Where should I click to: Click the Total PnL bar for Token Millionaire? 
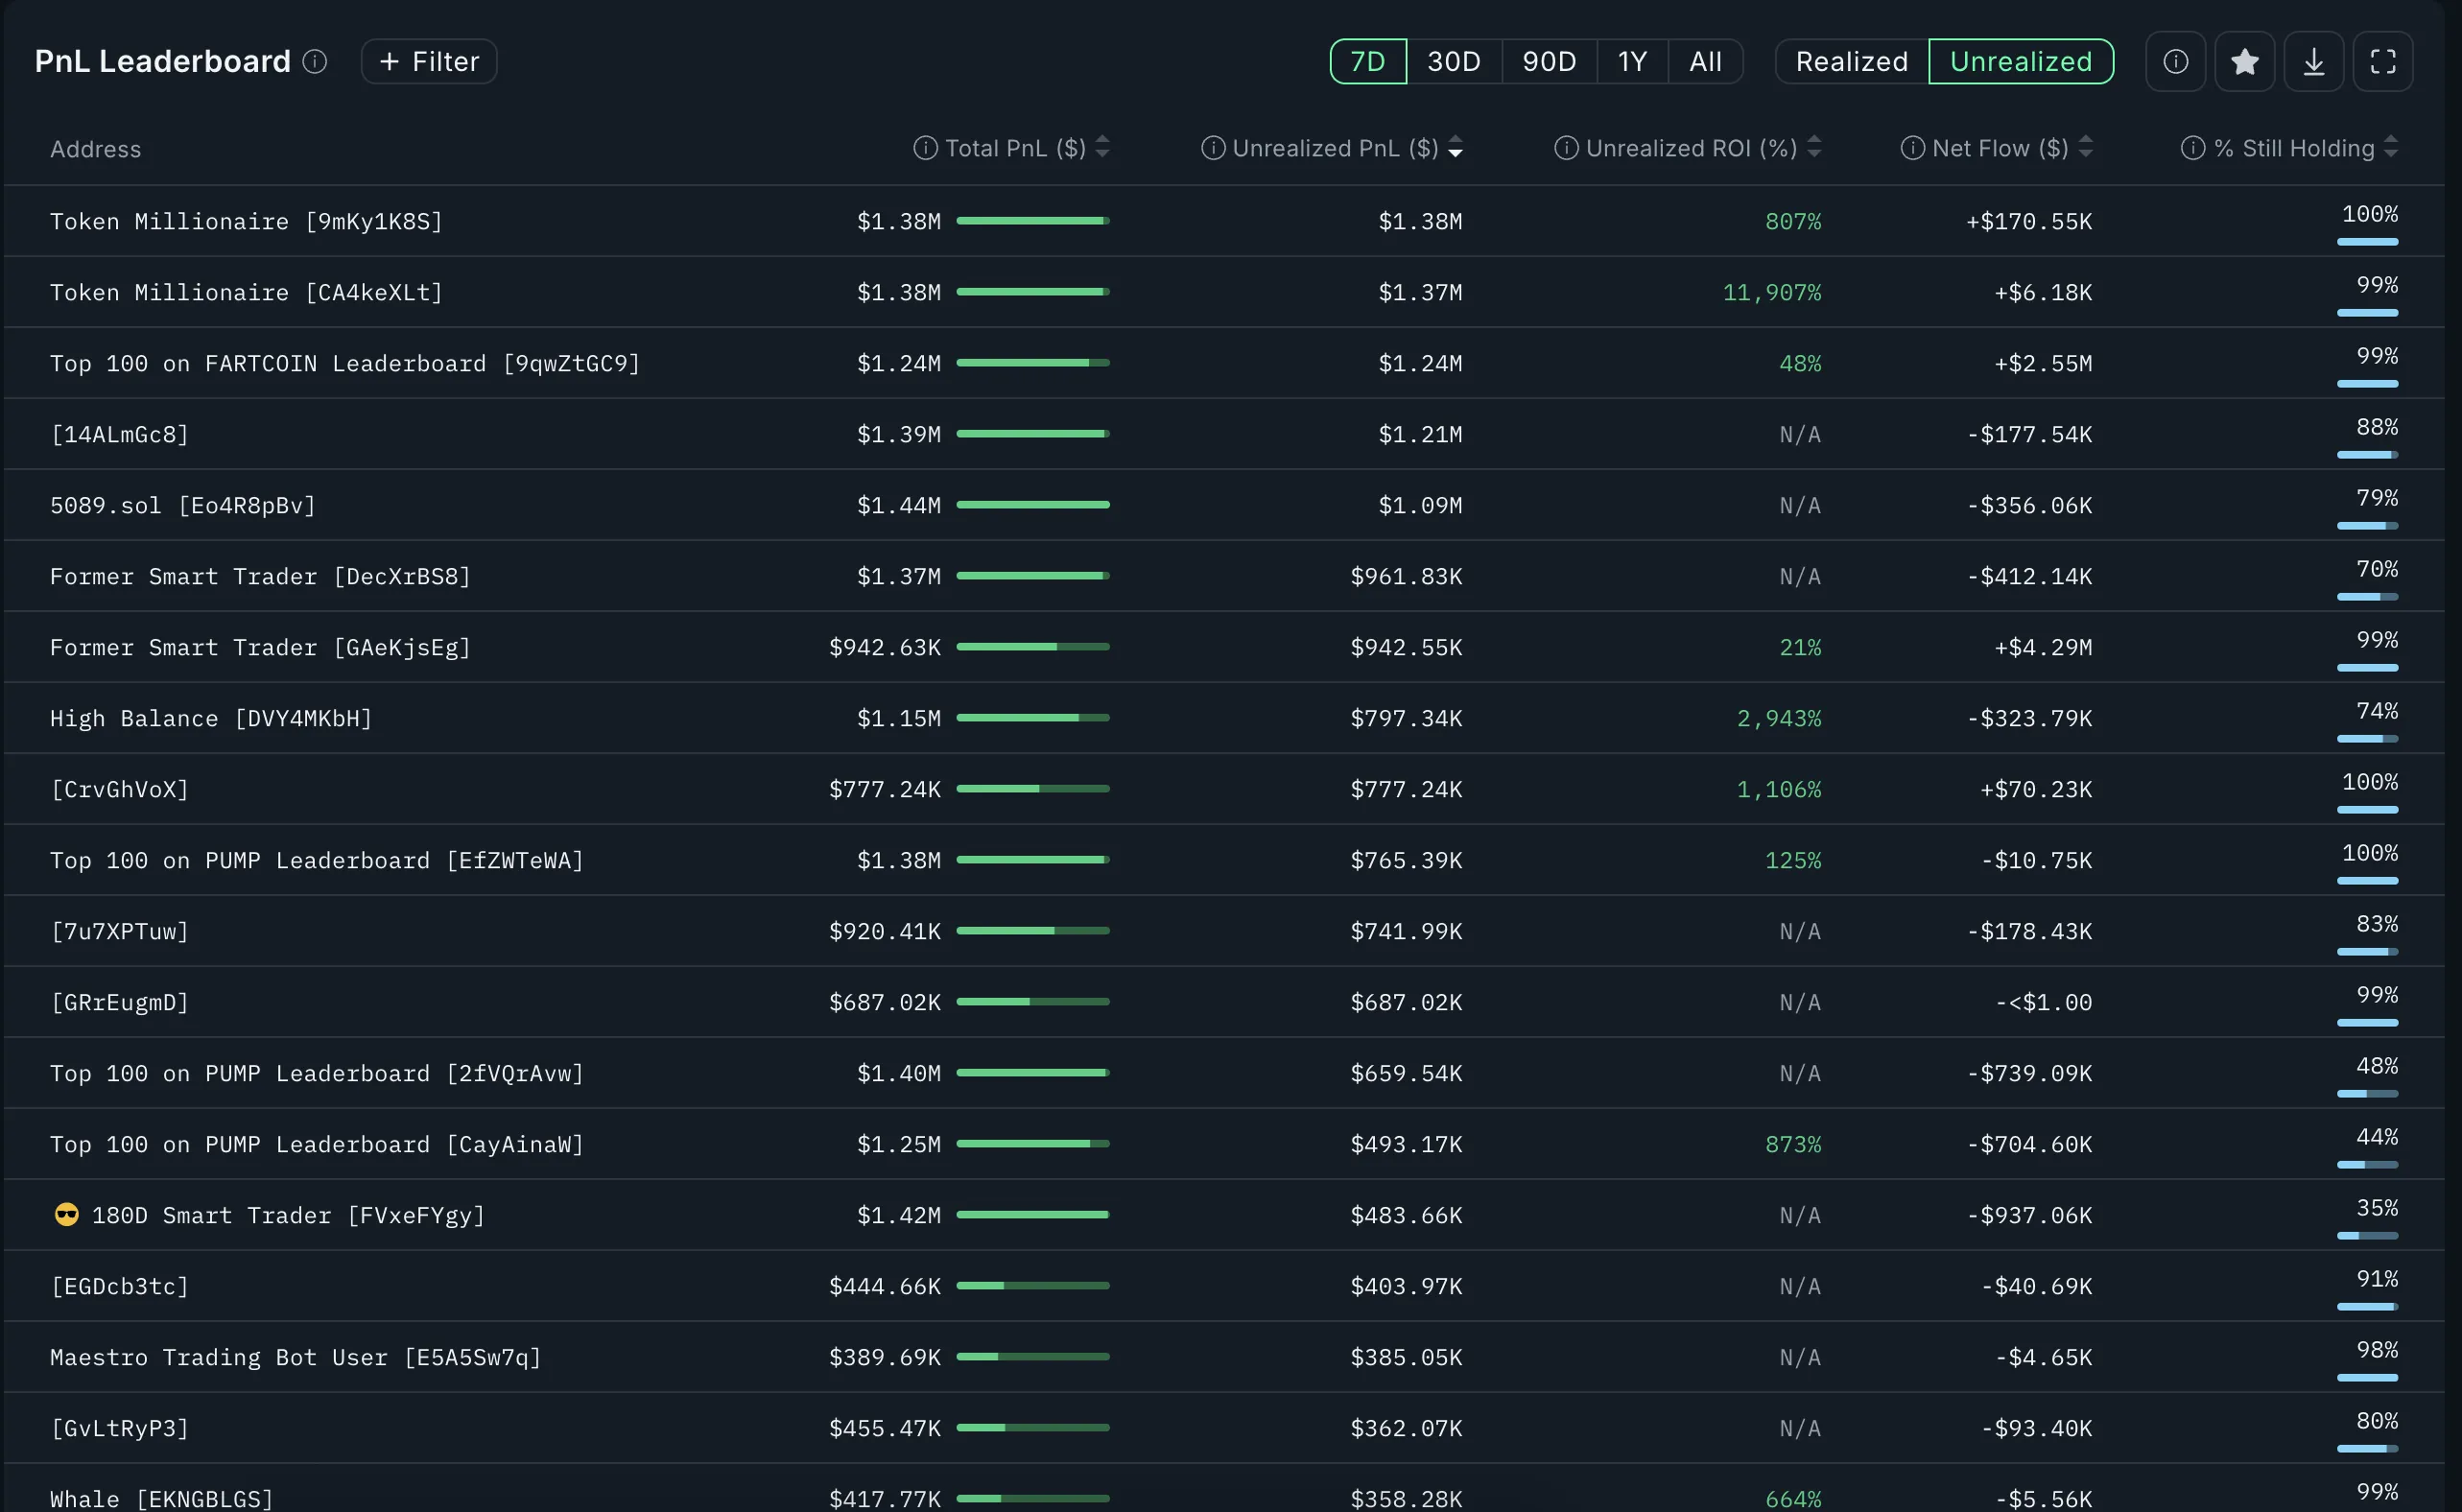(1033, 221)
